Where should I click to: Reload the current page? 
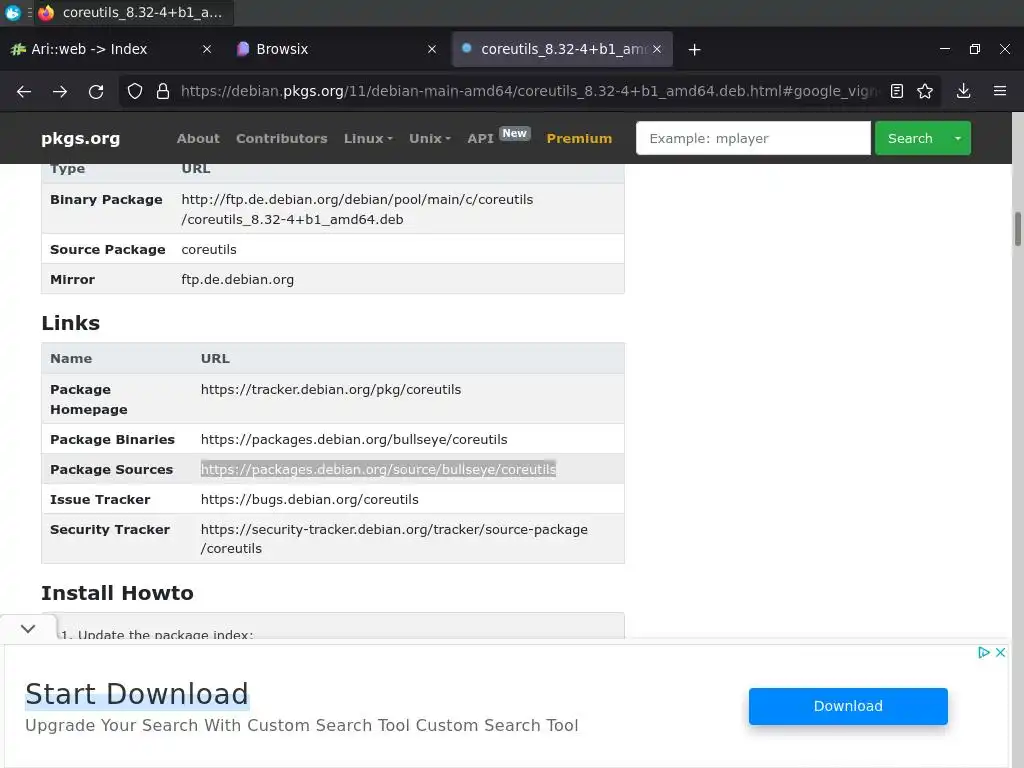[96, 91]
